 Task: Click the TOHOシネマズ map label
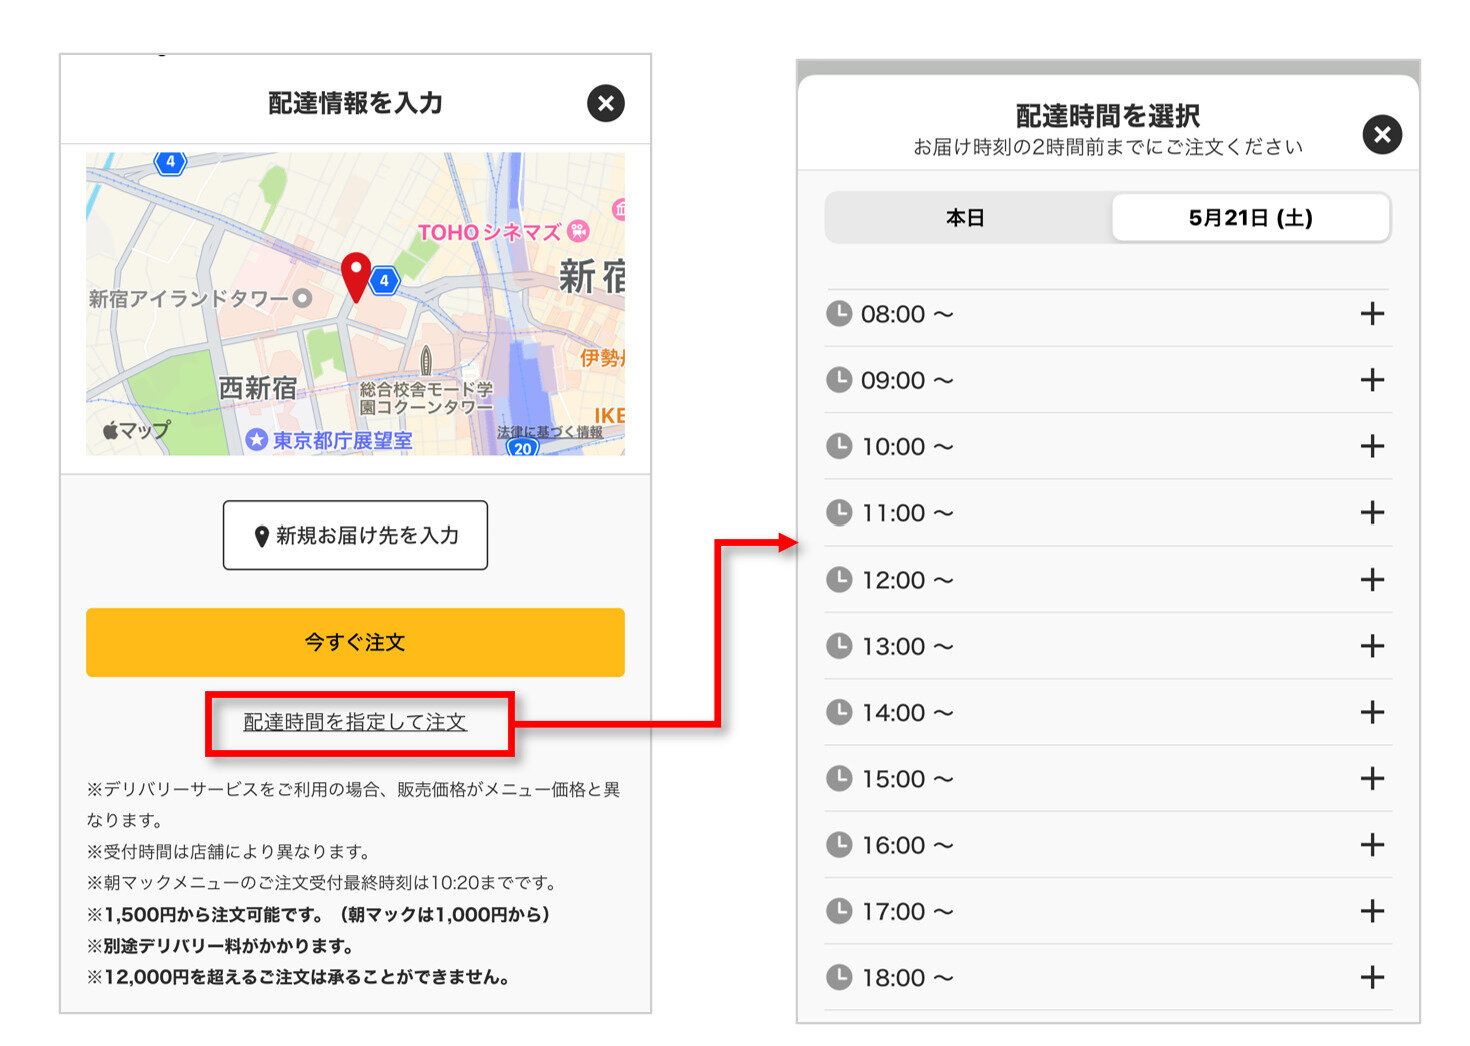click(490, 232)
